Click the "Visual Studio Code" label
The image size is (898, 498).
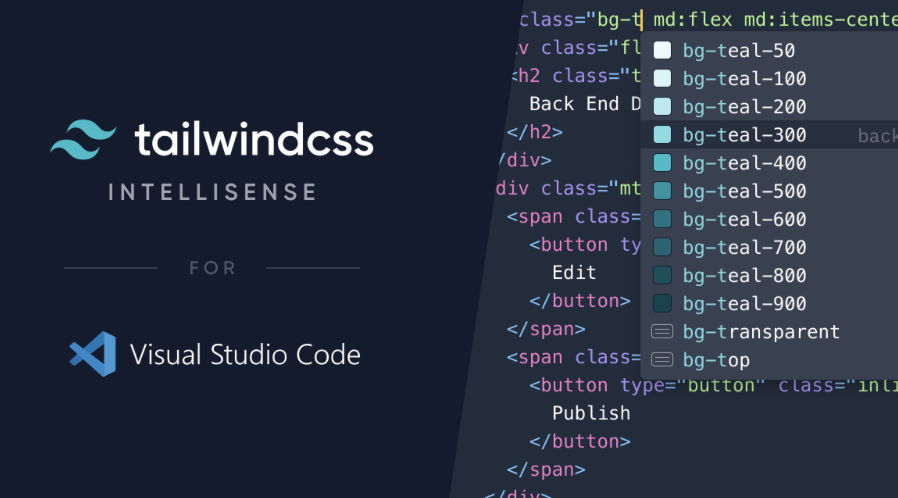point(245,355)
